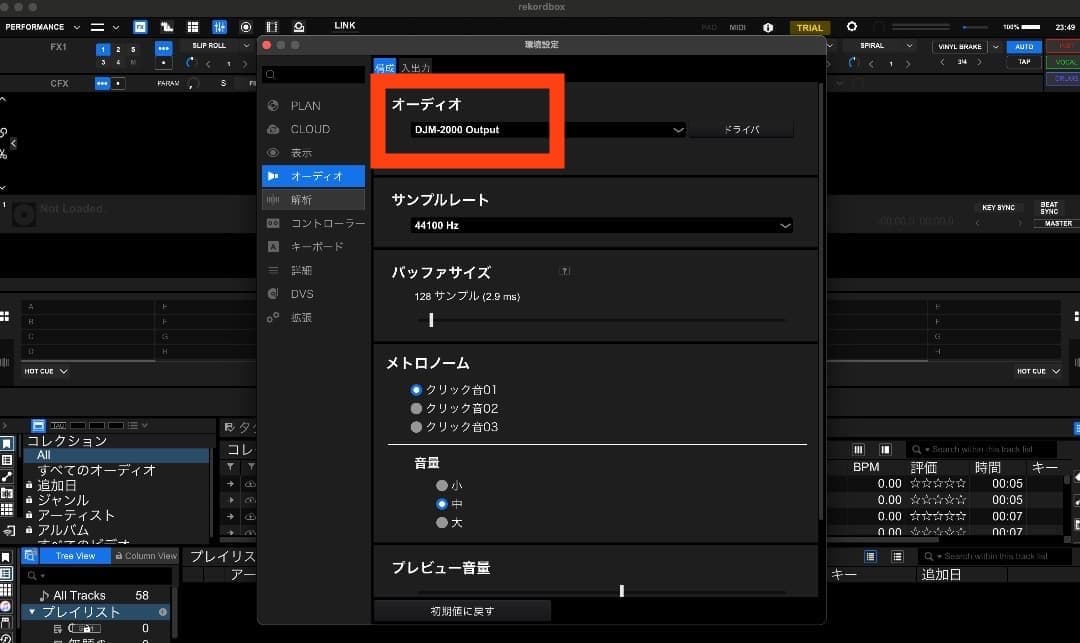Open the CLOUD preferences category
Screen dimensions: 1080x643
tap(310, 129)
